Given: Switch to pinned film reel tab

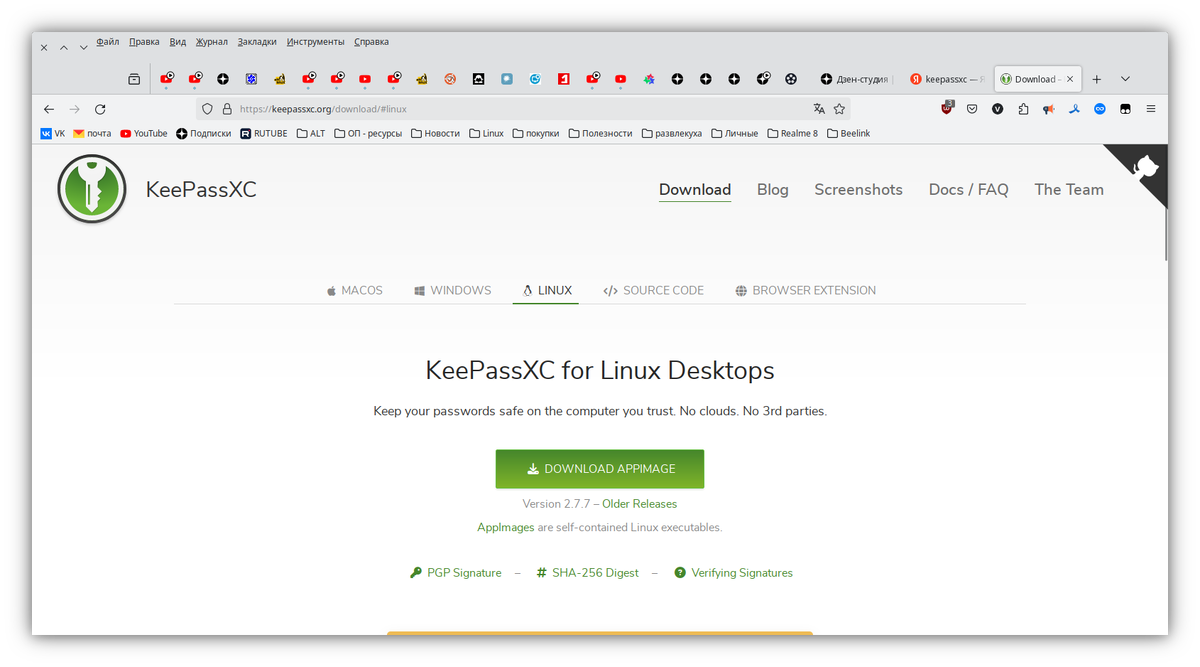Looking at the screenshot, I should click(x=791, y=79).
